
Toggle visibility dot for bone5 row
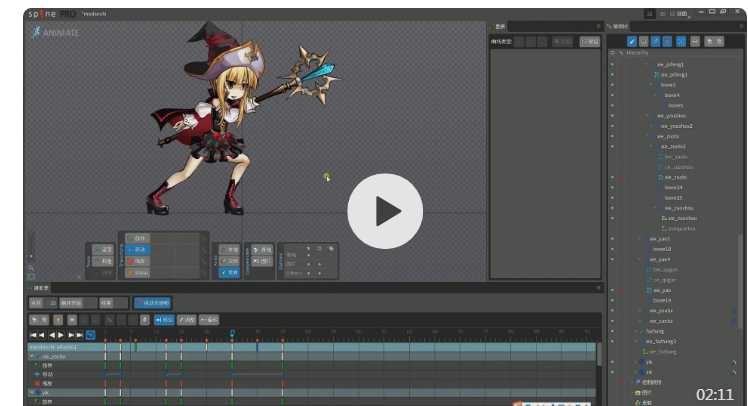(612, 105)
